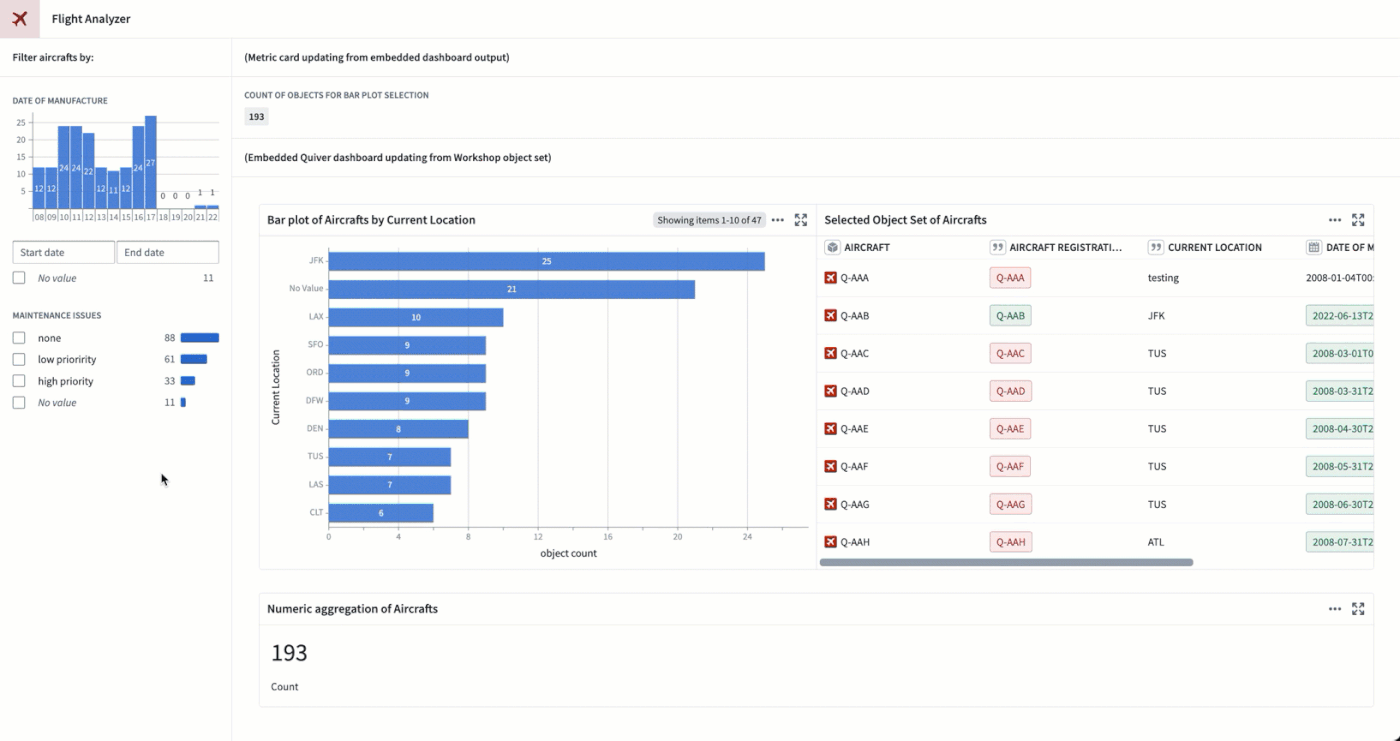Open the Bar plot panel options menu
Image resolution: width=1400 pixels, height=741 pixels.
[778, 220]
